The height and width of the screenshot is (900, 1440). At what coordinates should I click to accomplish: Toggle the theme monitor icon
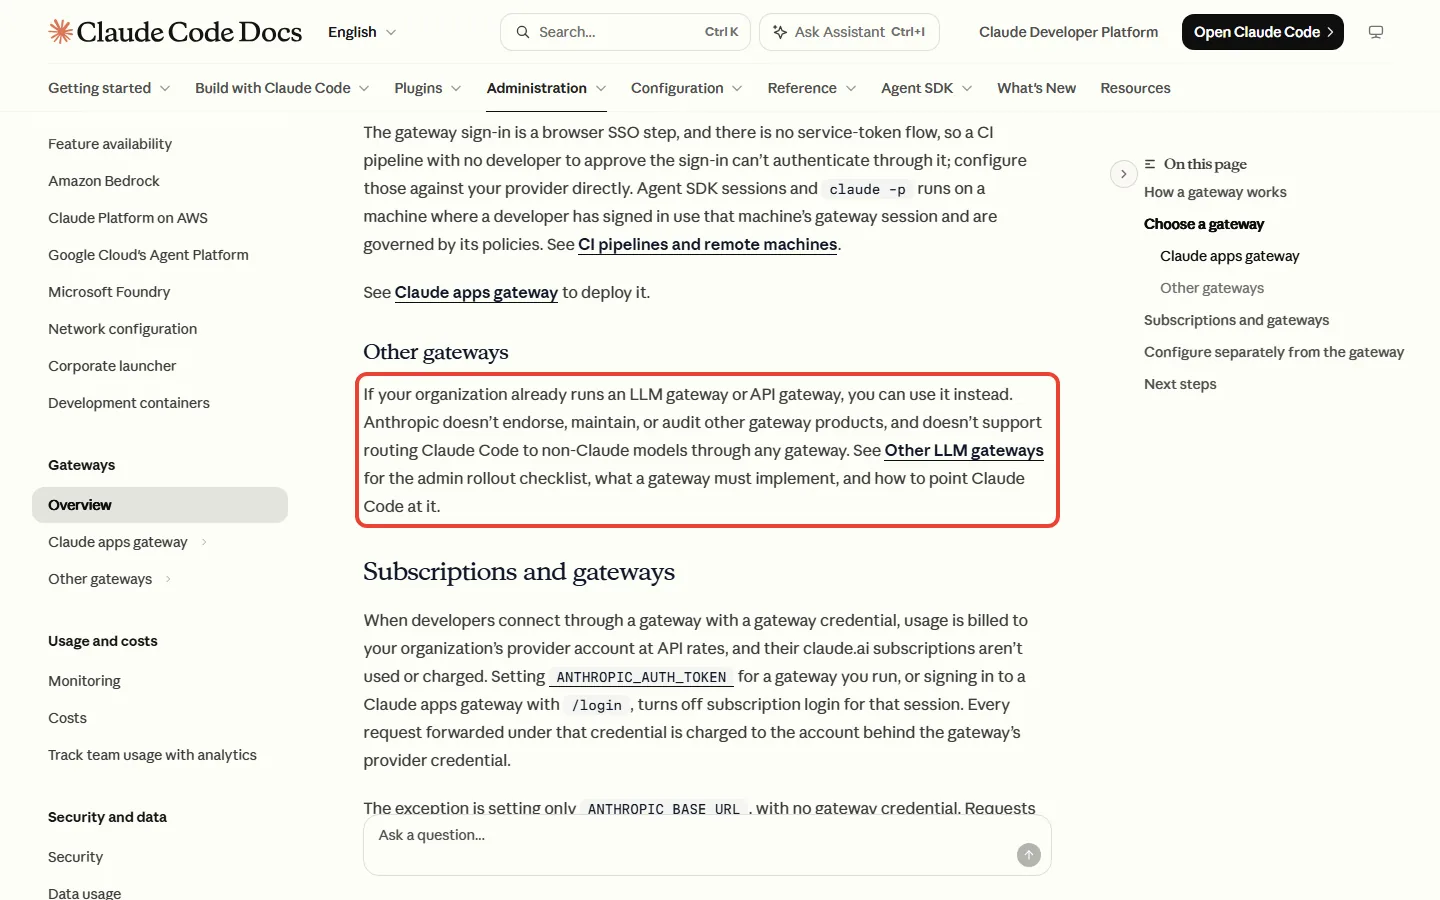(x=1376, y=32)
